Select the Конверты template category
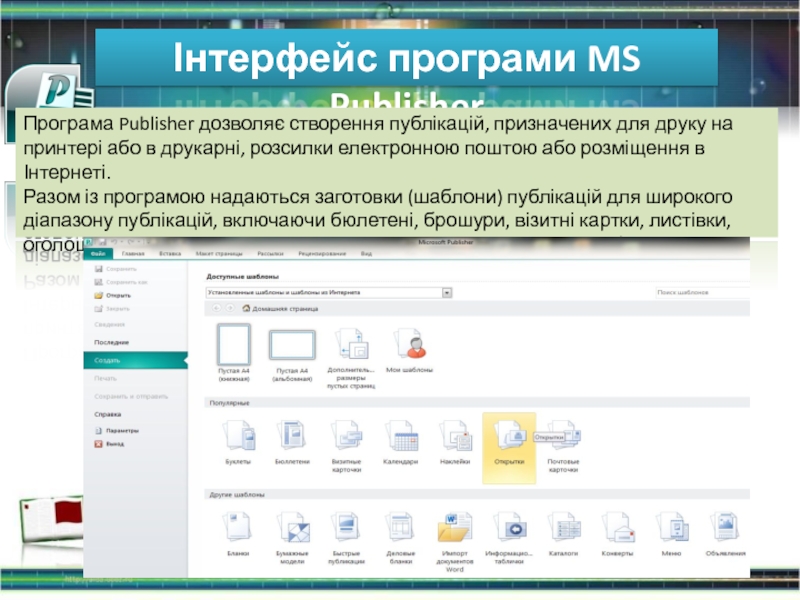 click(617, 534)
